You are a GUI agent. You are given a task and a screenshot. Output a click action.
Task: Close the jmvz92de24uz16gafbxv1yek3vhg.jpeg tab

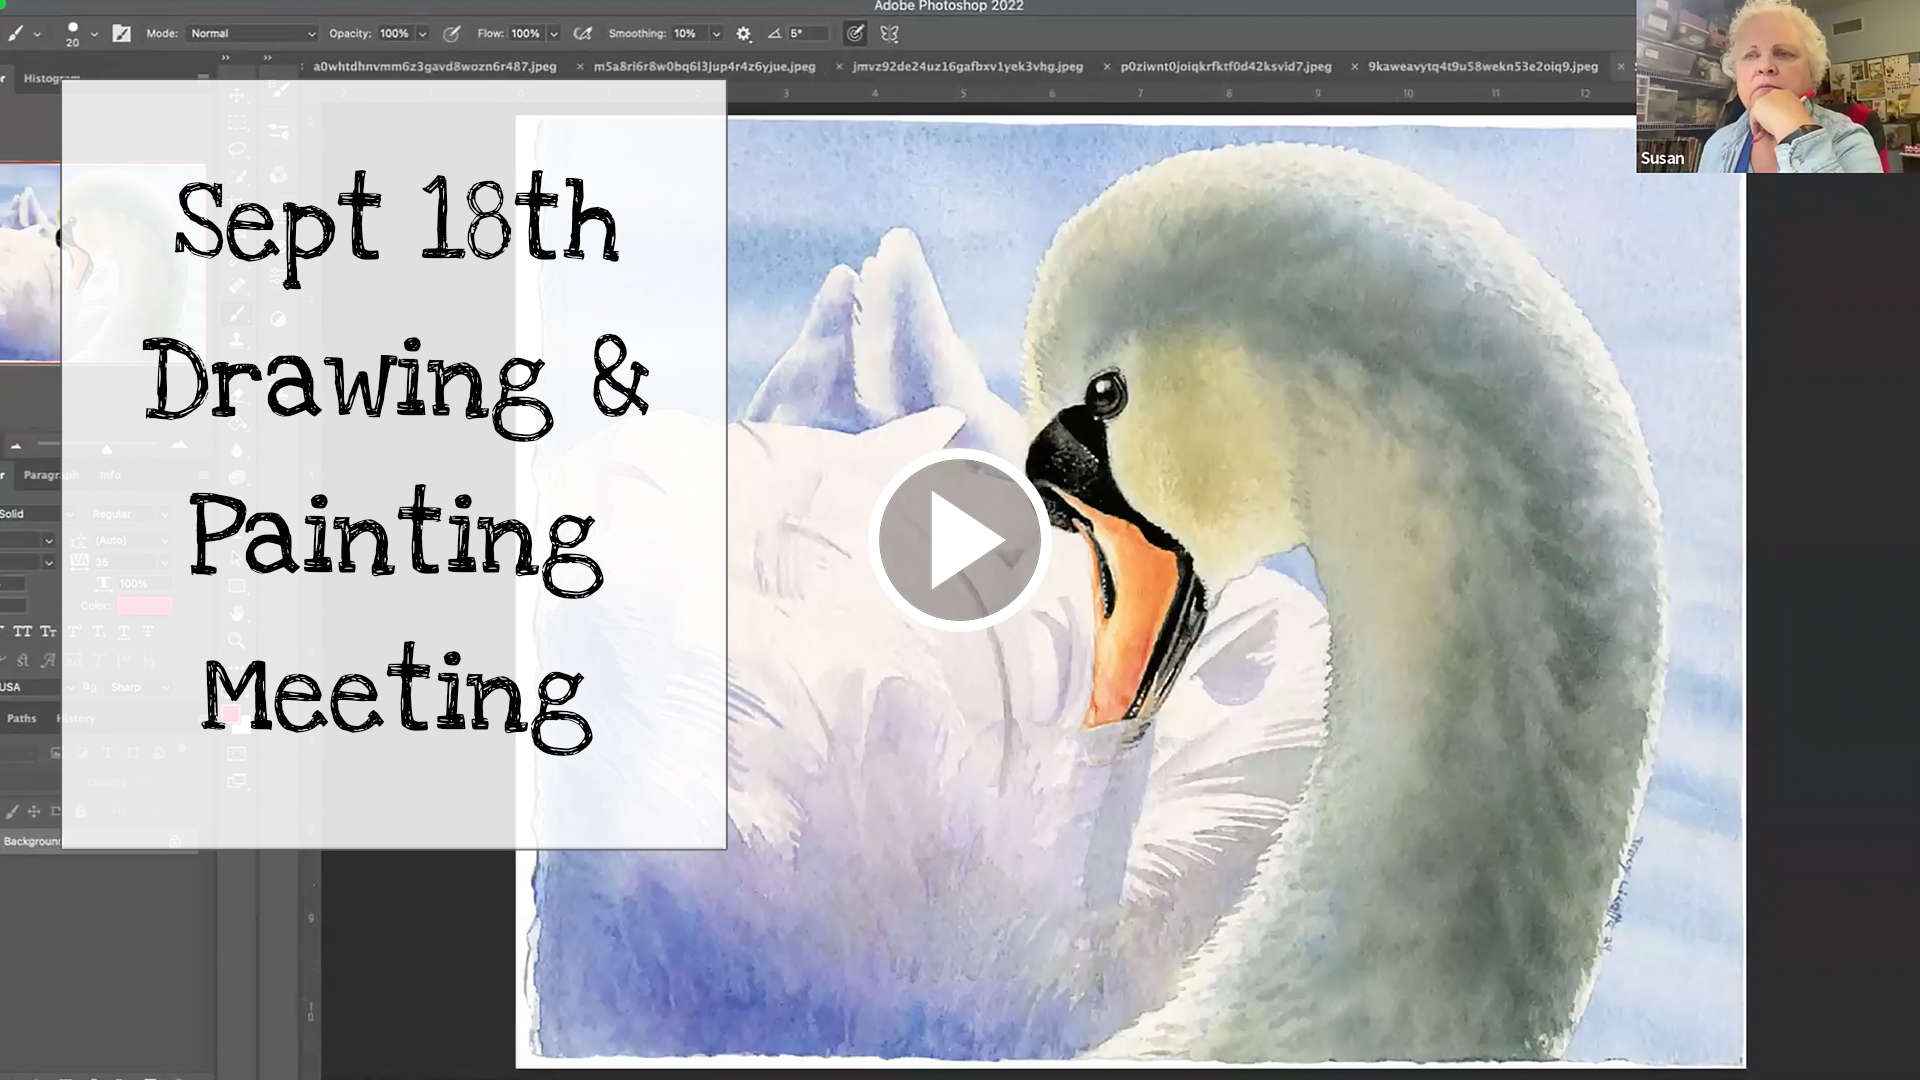click(839, 67)
